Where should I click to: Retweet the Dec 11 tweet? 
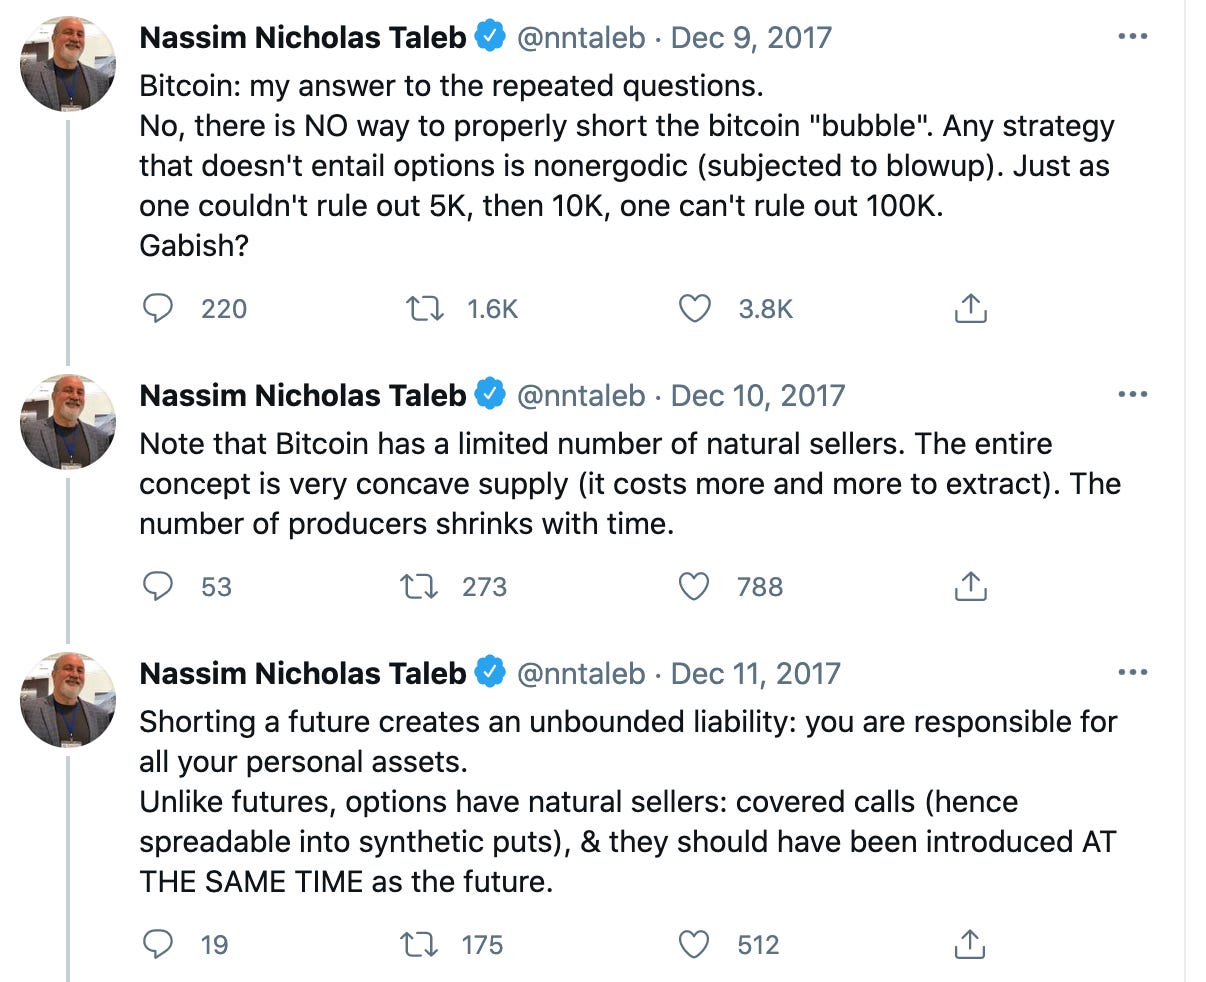[x=425, y=944]
